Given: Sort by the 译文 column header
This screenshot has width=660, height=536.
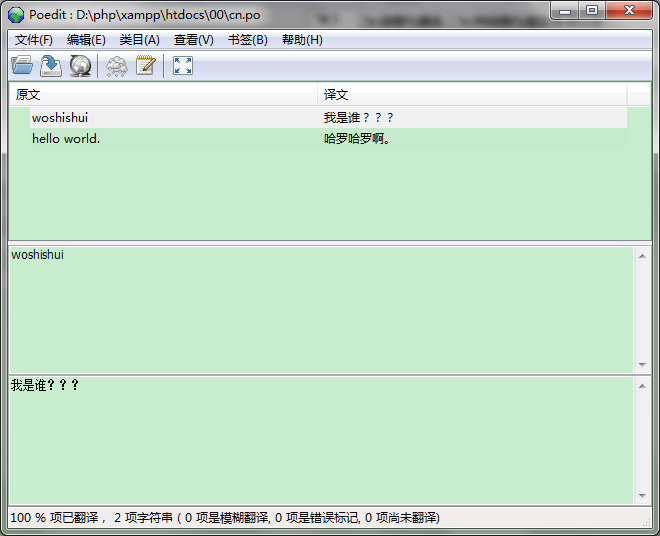Looking at the screenshot, I should click(x=472, y=94).
